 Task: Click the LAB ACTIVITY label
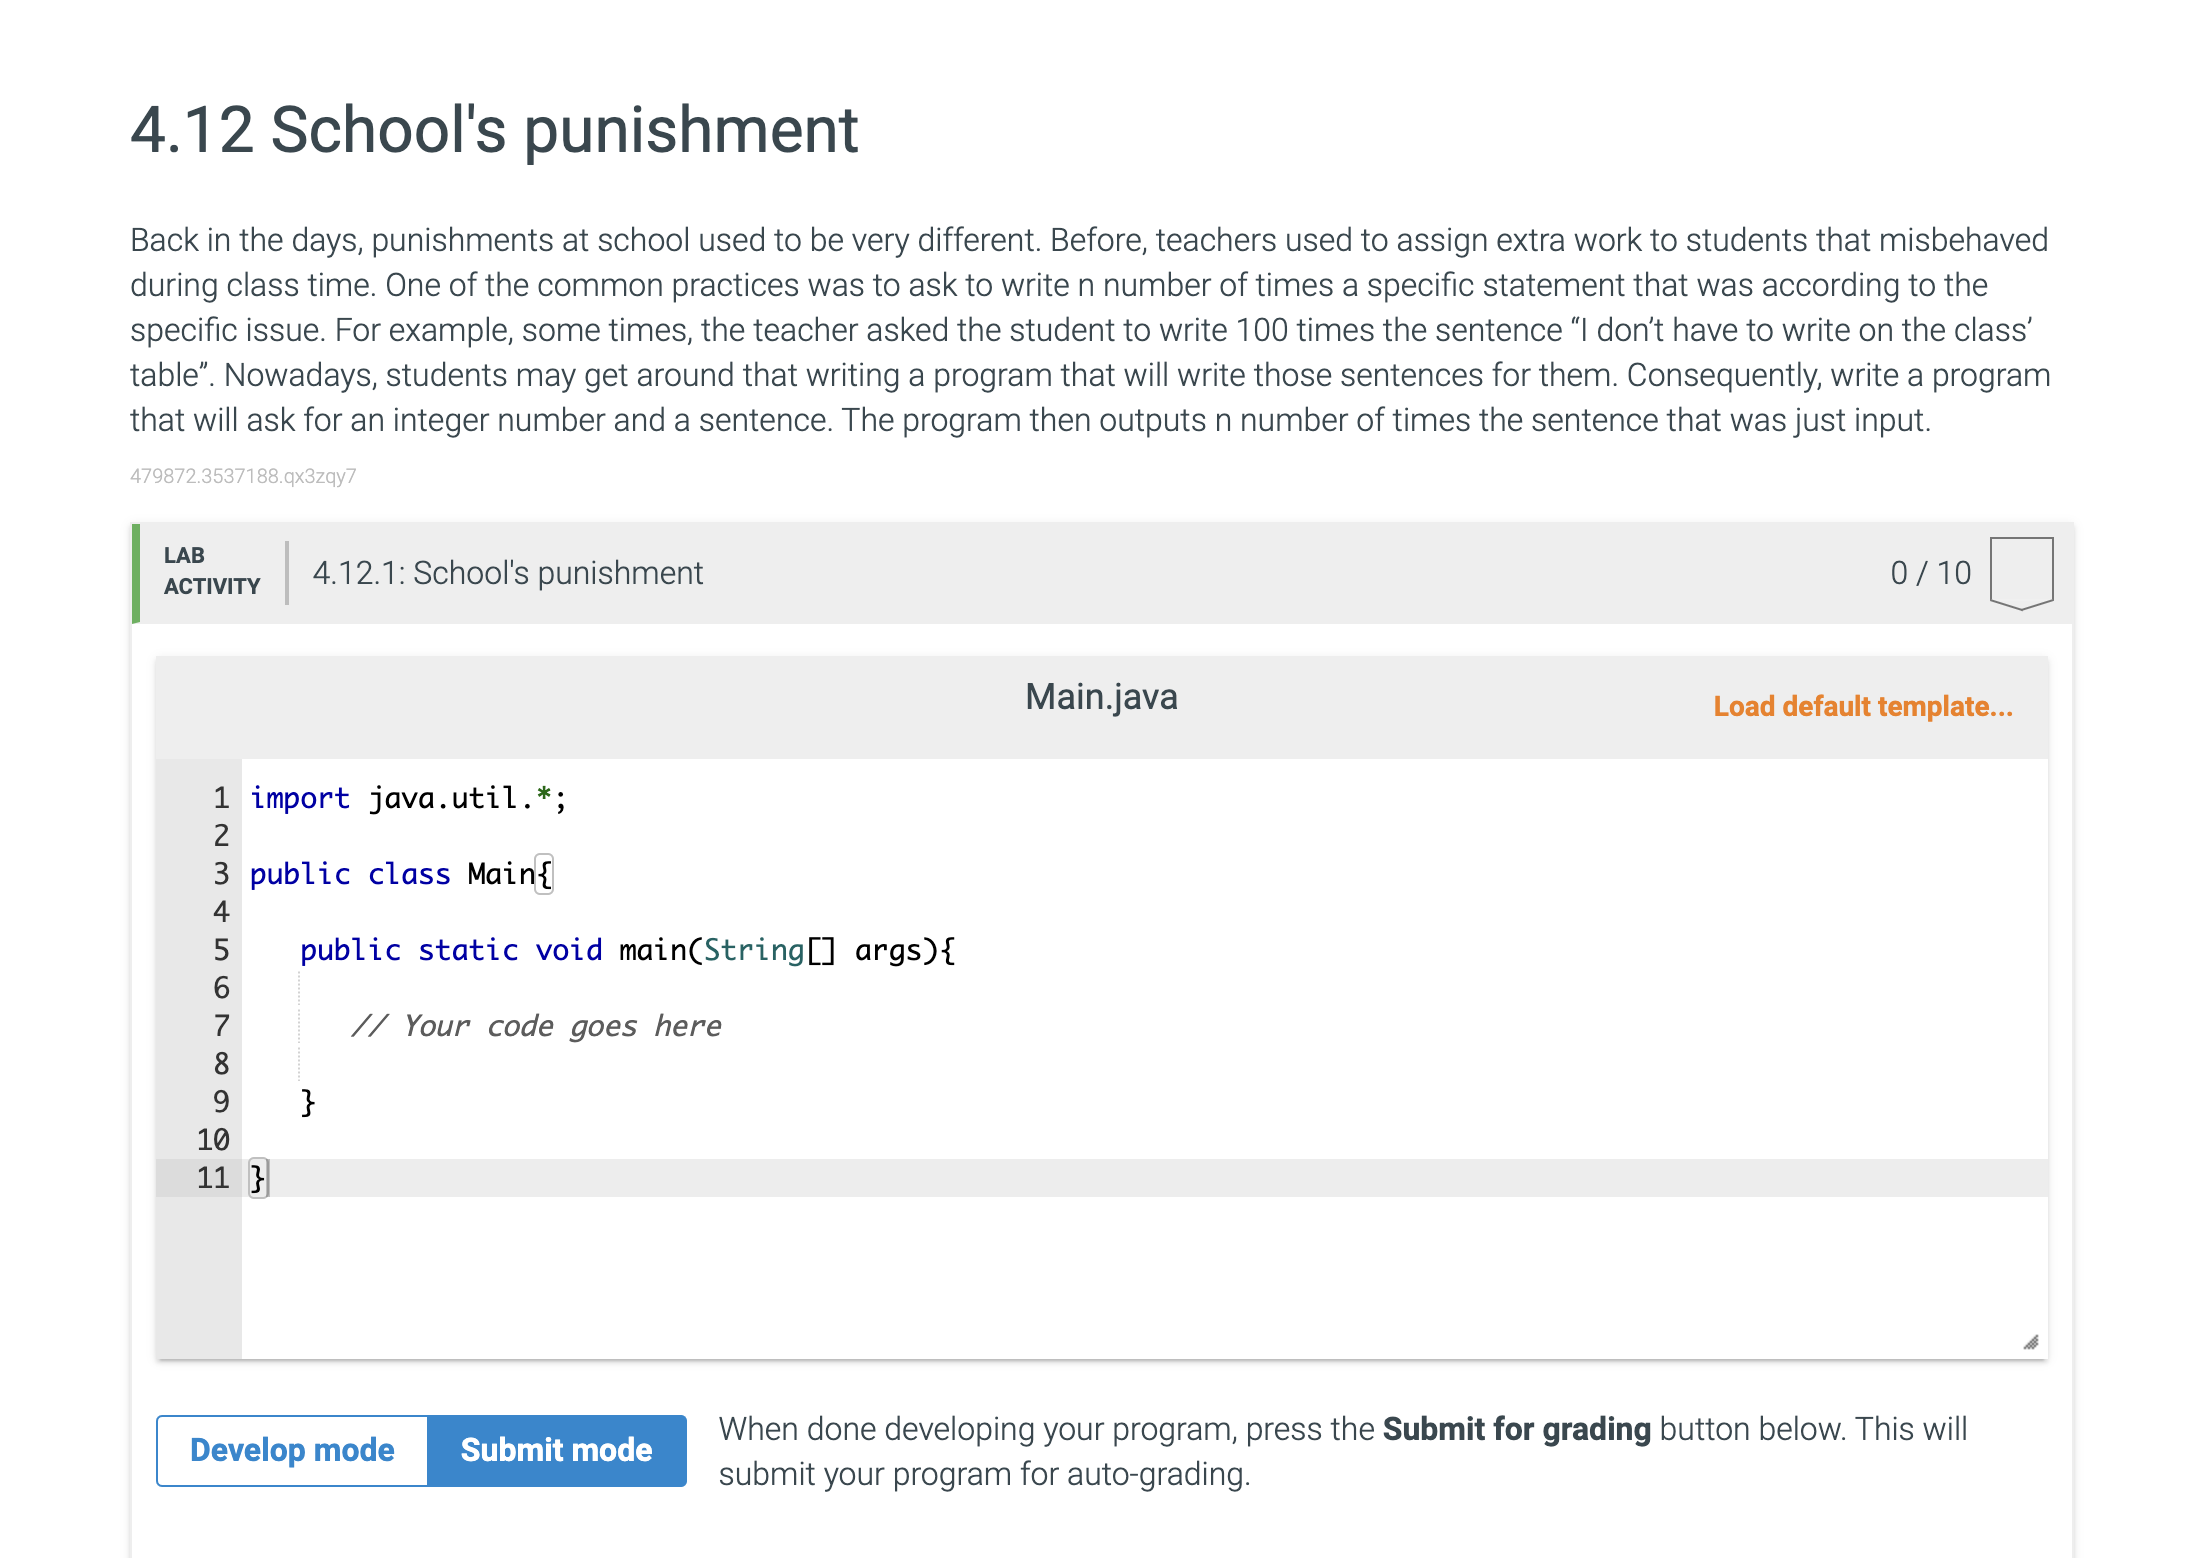click(x=210, y=571)
